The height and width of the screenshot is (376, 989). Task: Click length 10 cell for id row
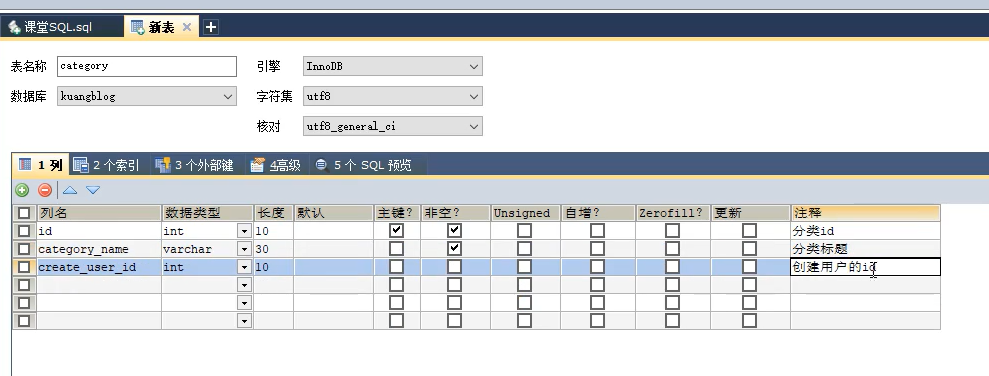[x=273, y=231]
